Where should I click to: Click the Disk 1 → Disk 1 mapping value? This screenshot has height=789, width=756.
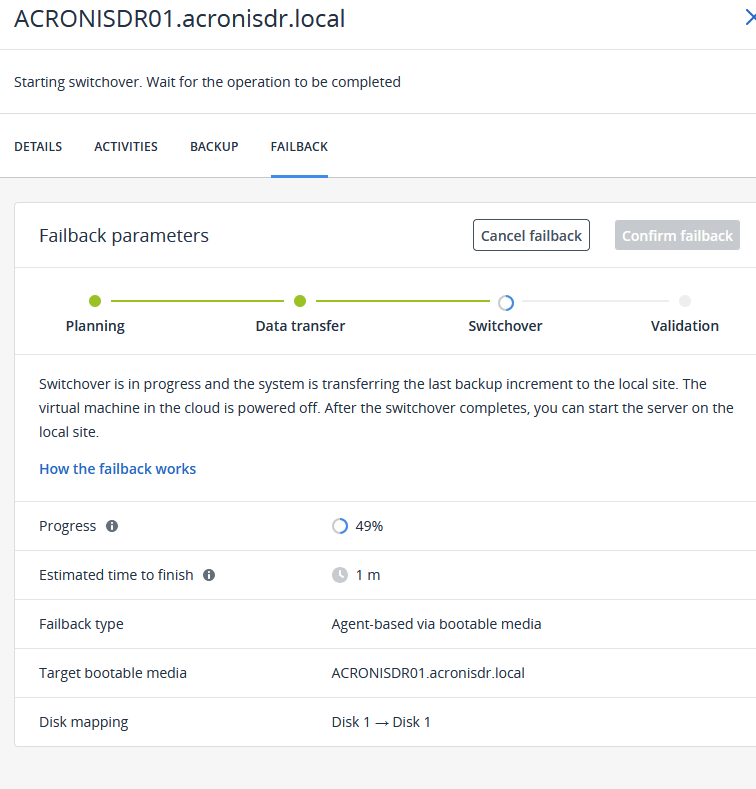[x=381, y=722]
